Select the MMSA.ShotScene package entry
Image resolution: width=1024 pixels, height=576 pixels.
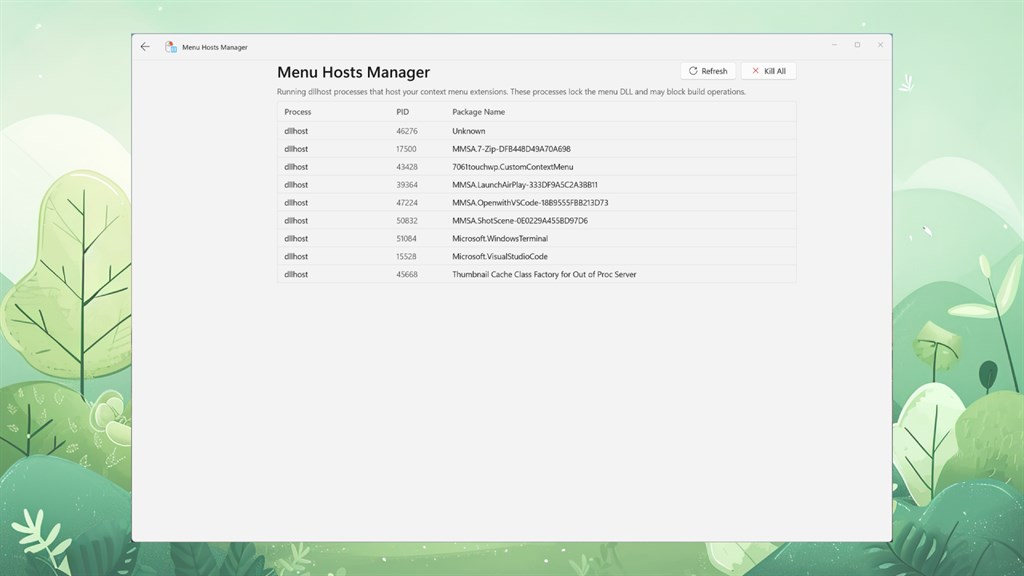(x=520, y=221)
